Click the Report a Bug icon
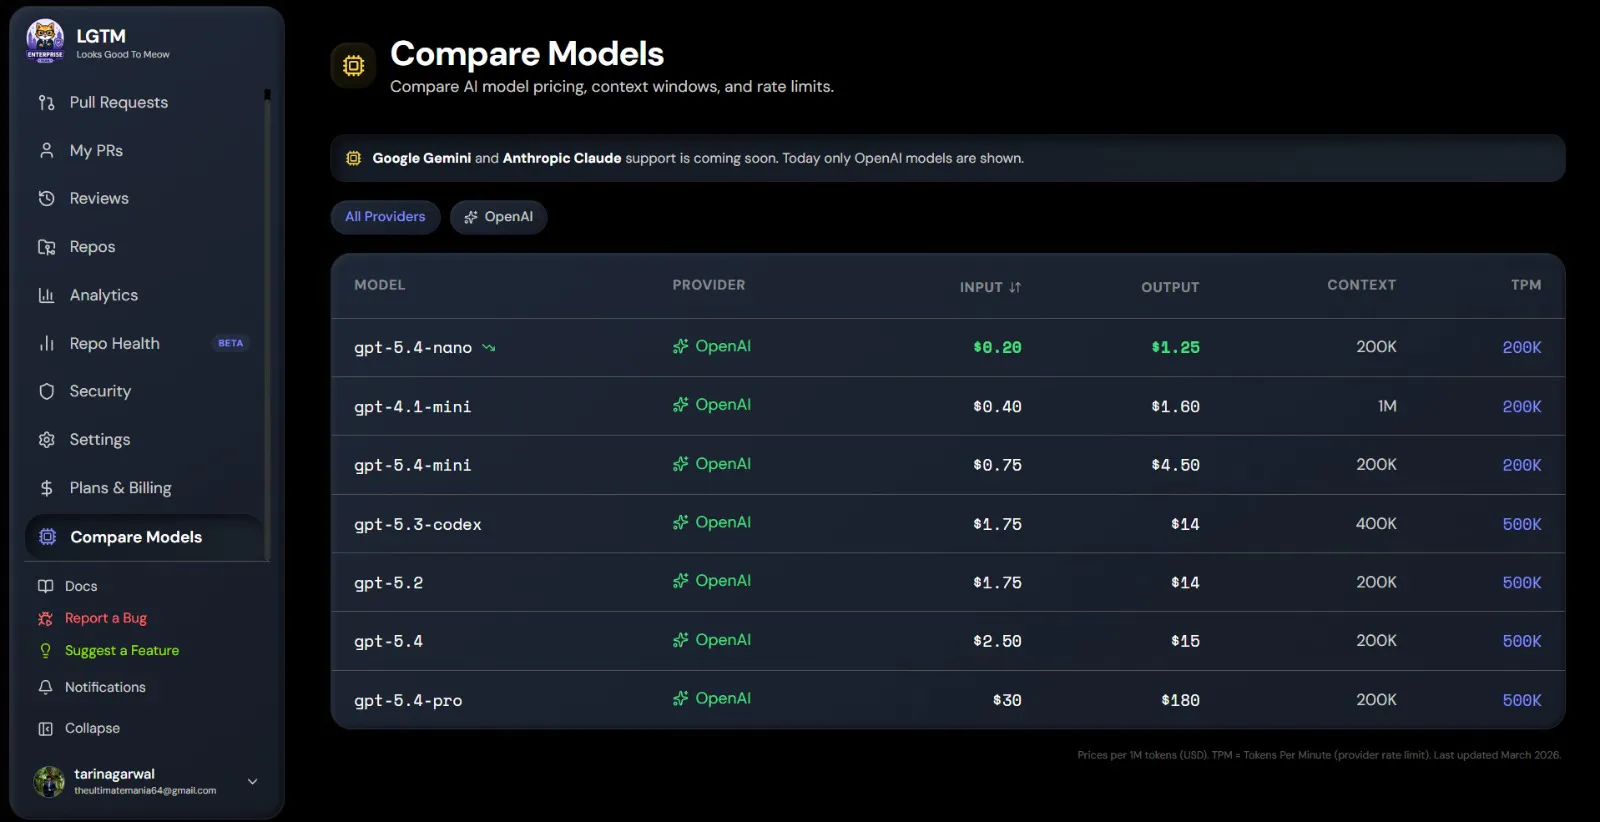The image size is (1600, 822). pyautogui.click(x=45, y=618)
